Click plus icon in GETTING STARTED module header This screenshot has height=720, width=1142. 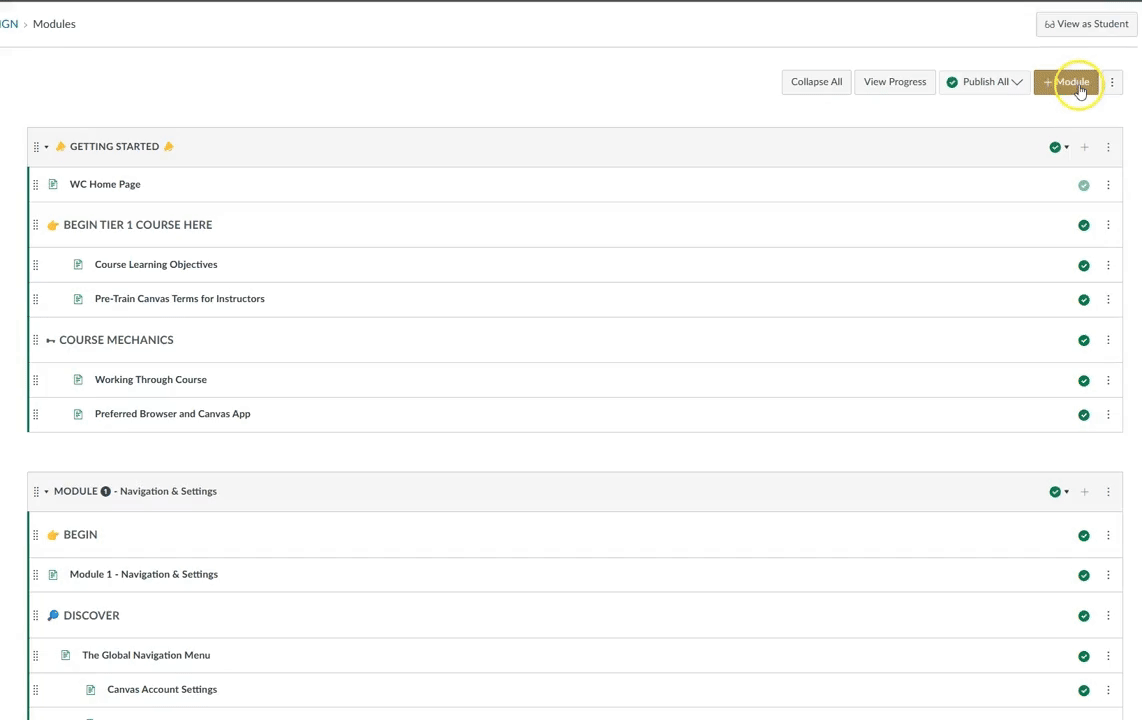coord(1084,147)
